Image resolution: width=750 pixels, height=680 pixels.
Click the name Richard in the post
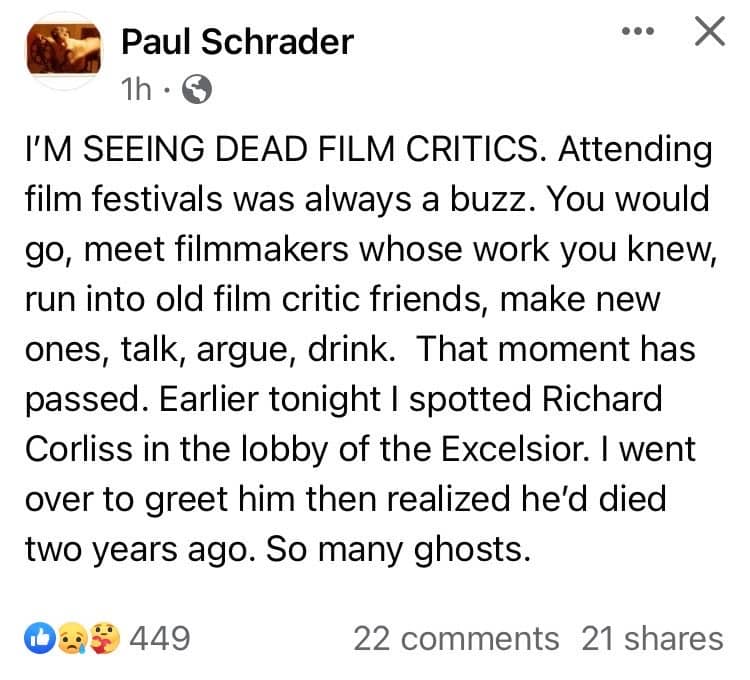(x=603, y=398)
